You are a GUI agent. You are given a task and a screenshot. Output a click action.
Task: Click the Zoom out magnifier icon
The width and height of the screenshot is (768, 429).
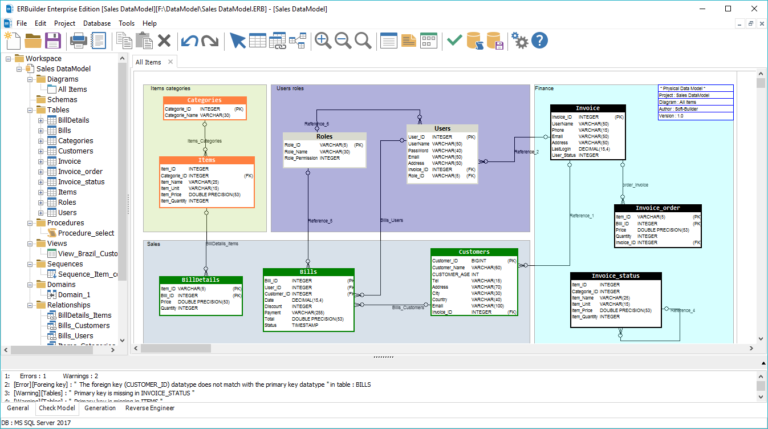(x=343, y=41)
